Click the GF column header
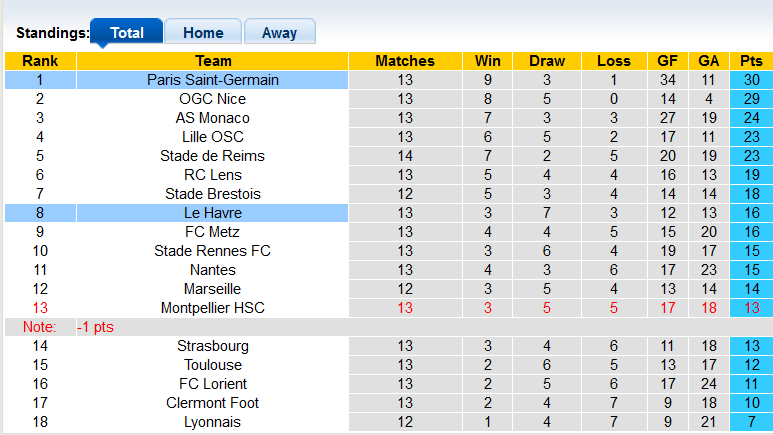 pos(668,61)
